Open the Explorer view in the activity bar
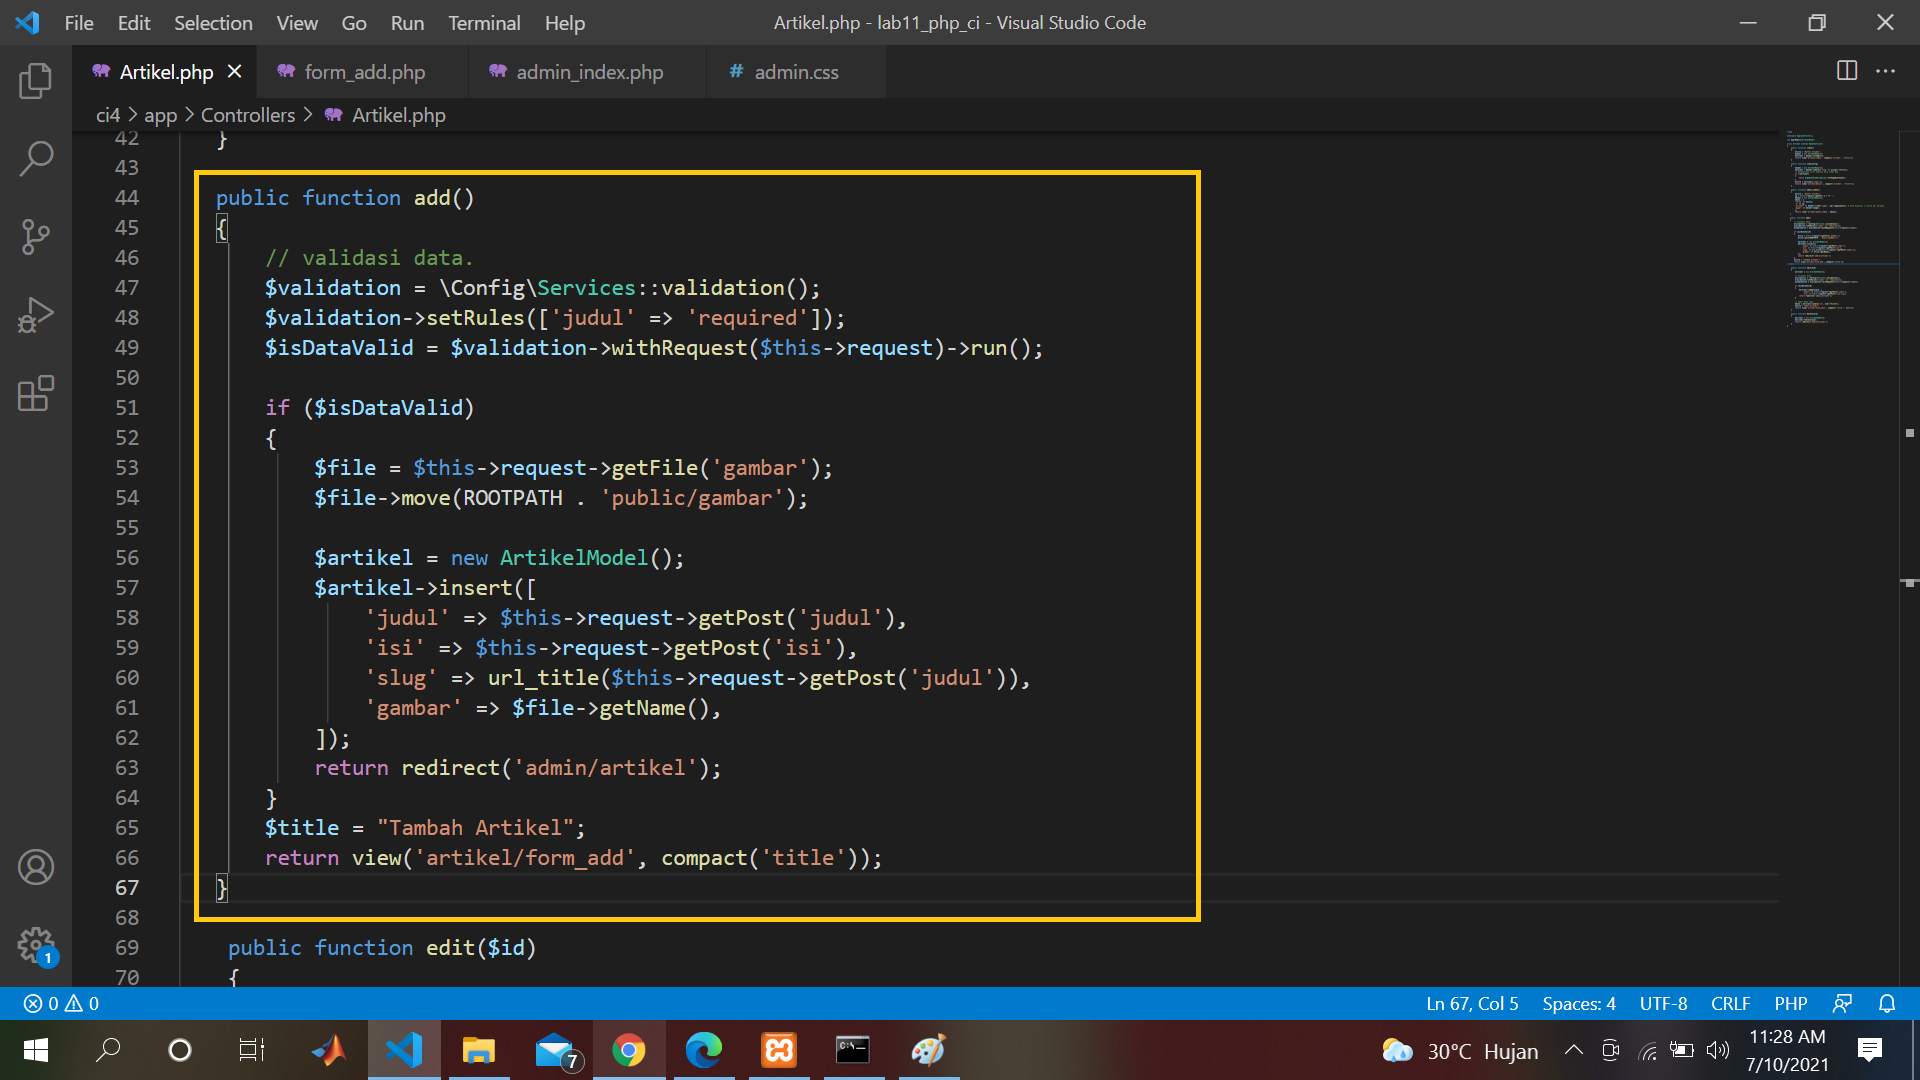Image resolution: width=1920 pixels, height=1080 pixels. coord(36,81)
